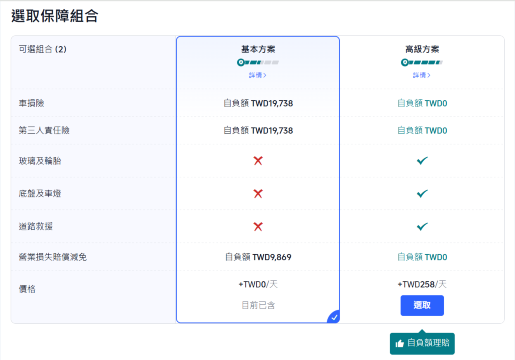Click 車損險 deductible TWD19,738 in 基本方案
This screenshot has height=360, width=515.
click(x=258, y=103)
